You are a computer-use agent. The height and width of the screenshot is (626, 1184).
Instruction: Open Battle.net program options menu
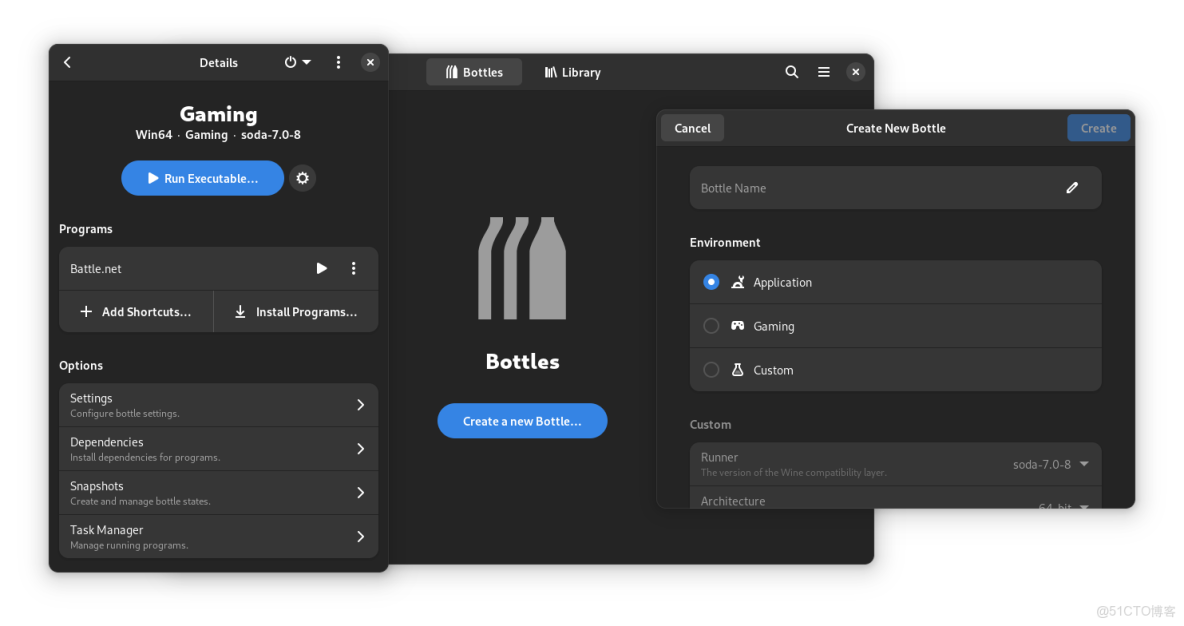[x=353, y=269]
